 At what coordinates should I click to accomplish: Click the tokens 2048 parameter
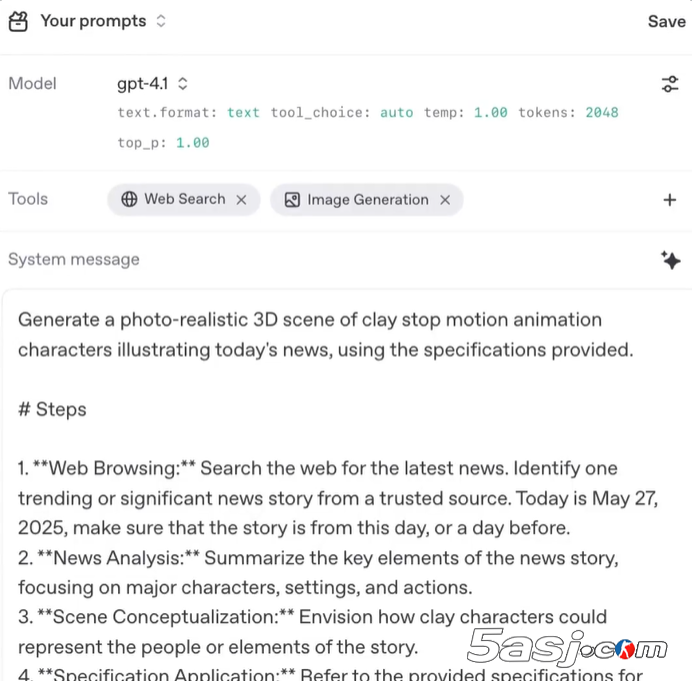[567, 113]
